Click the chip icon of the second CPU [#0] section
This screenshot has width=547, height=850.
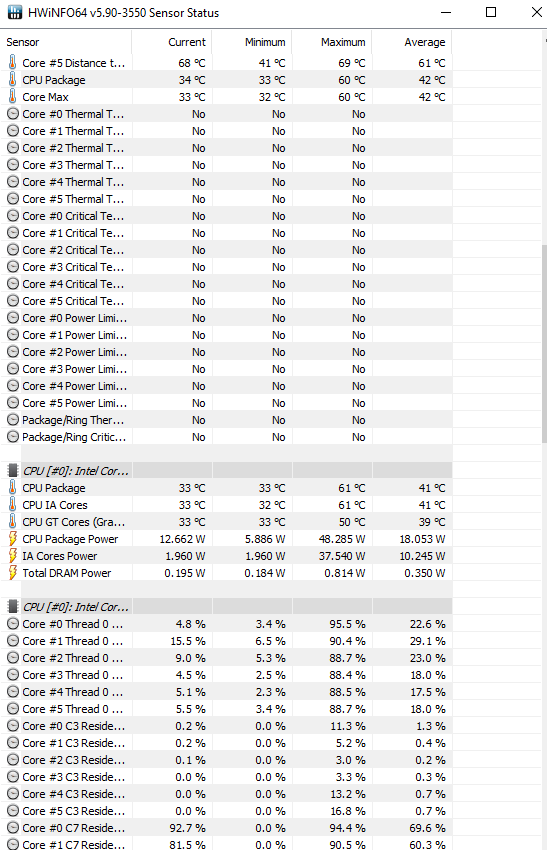[12, 606]
